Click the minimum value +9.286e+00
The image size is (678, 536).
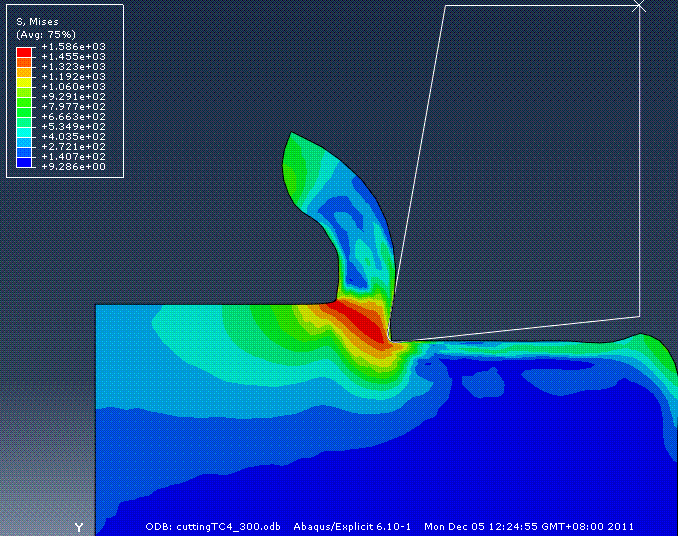pos(74,166)
